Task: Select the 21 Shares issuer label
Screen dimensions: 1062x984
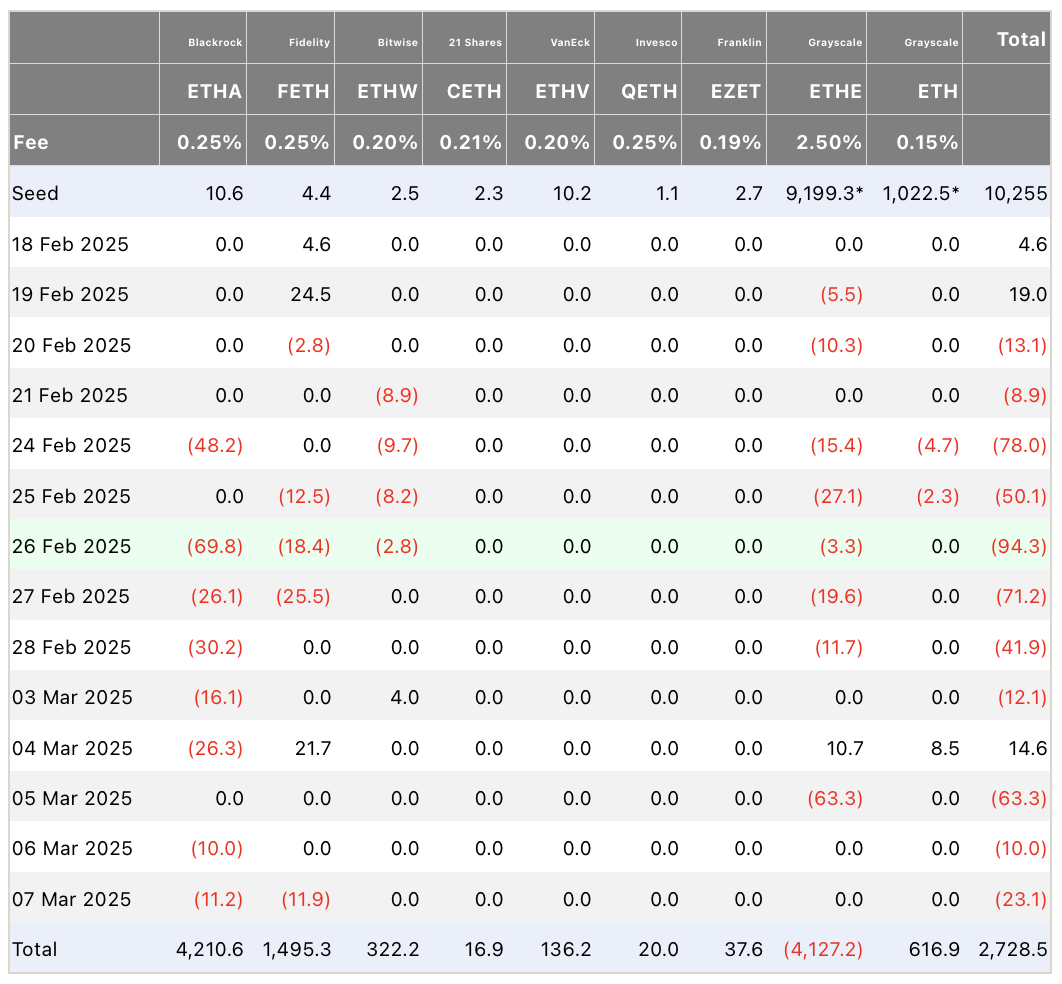Action: click(475, 43)
